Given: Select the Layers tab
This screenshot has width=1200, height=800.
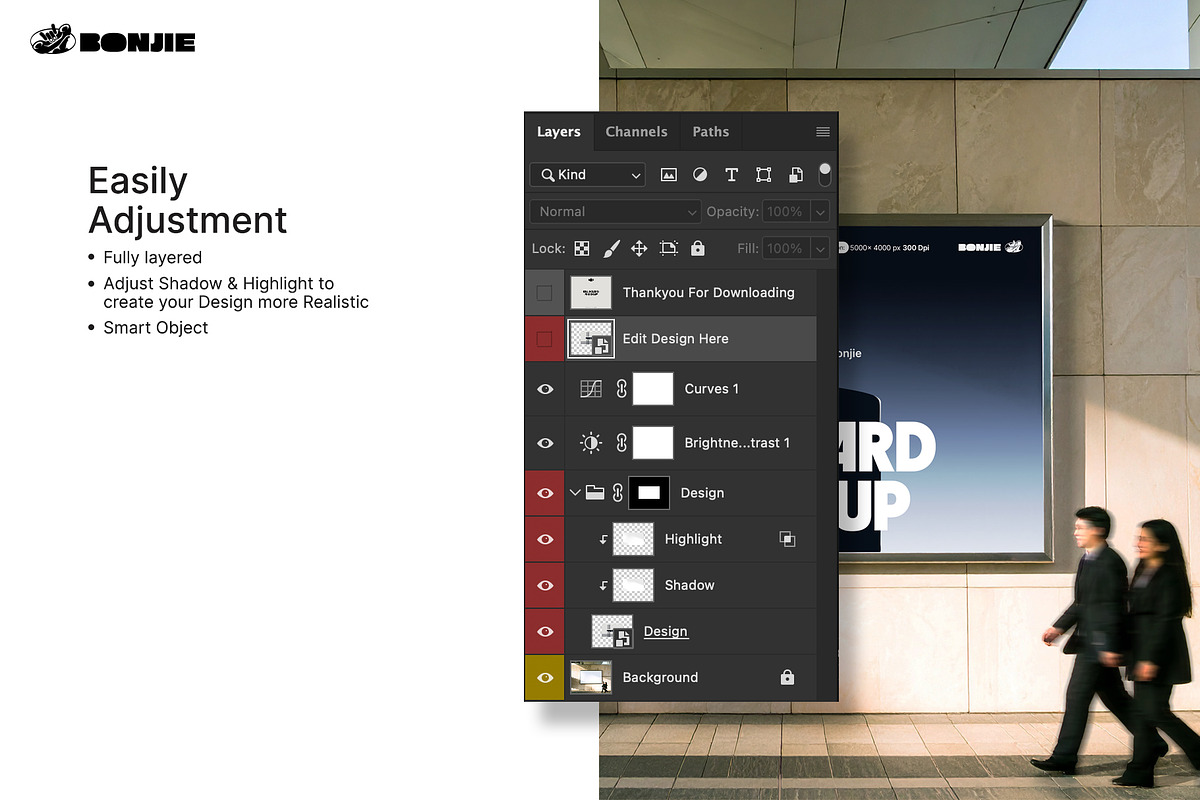Looking at the screenshot, I should 558,132.
